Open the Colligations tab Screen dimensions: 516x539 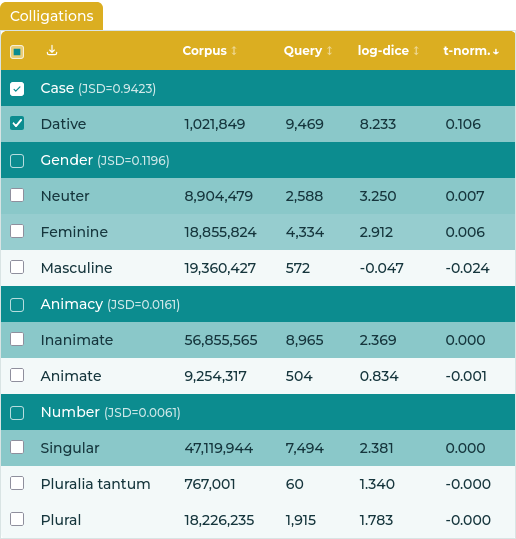point(52,16)
